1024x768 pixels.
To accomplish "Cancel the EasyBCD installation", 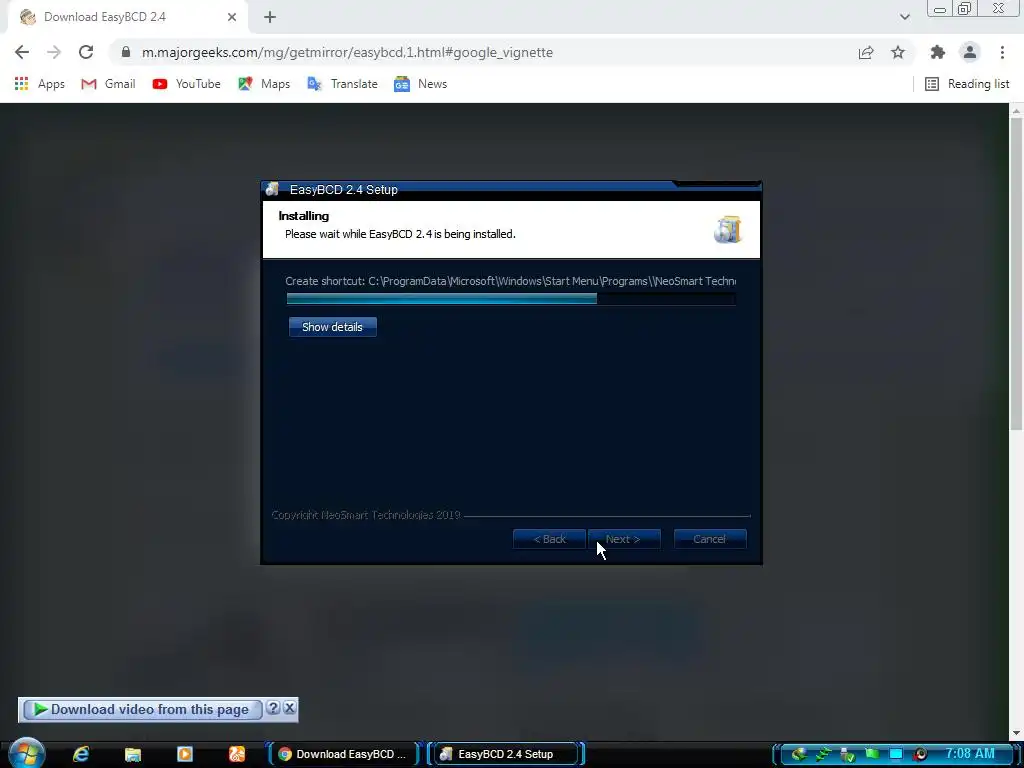I will pos(710,539).
